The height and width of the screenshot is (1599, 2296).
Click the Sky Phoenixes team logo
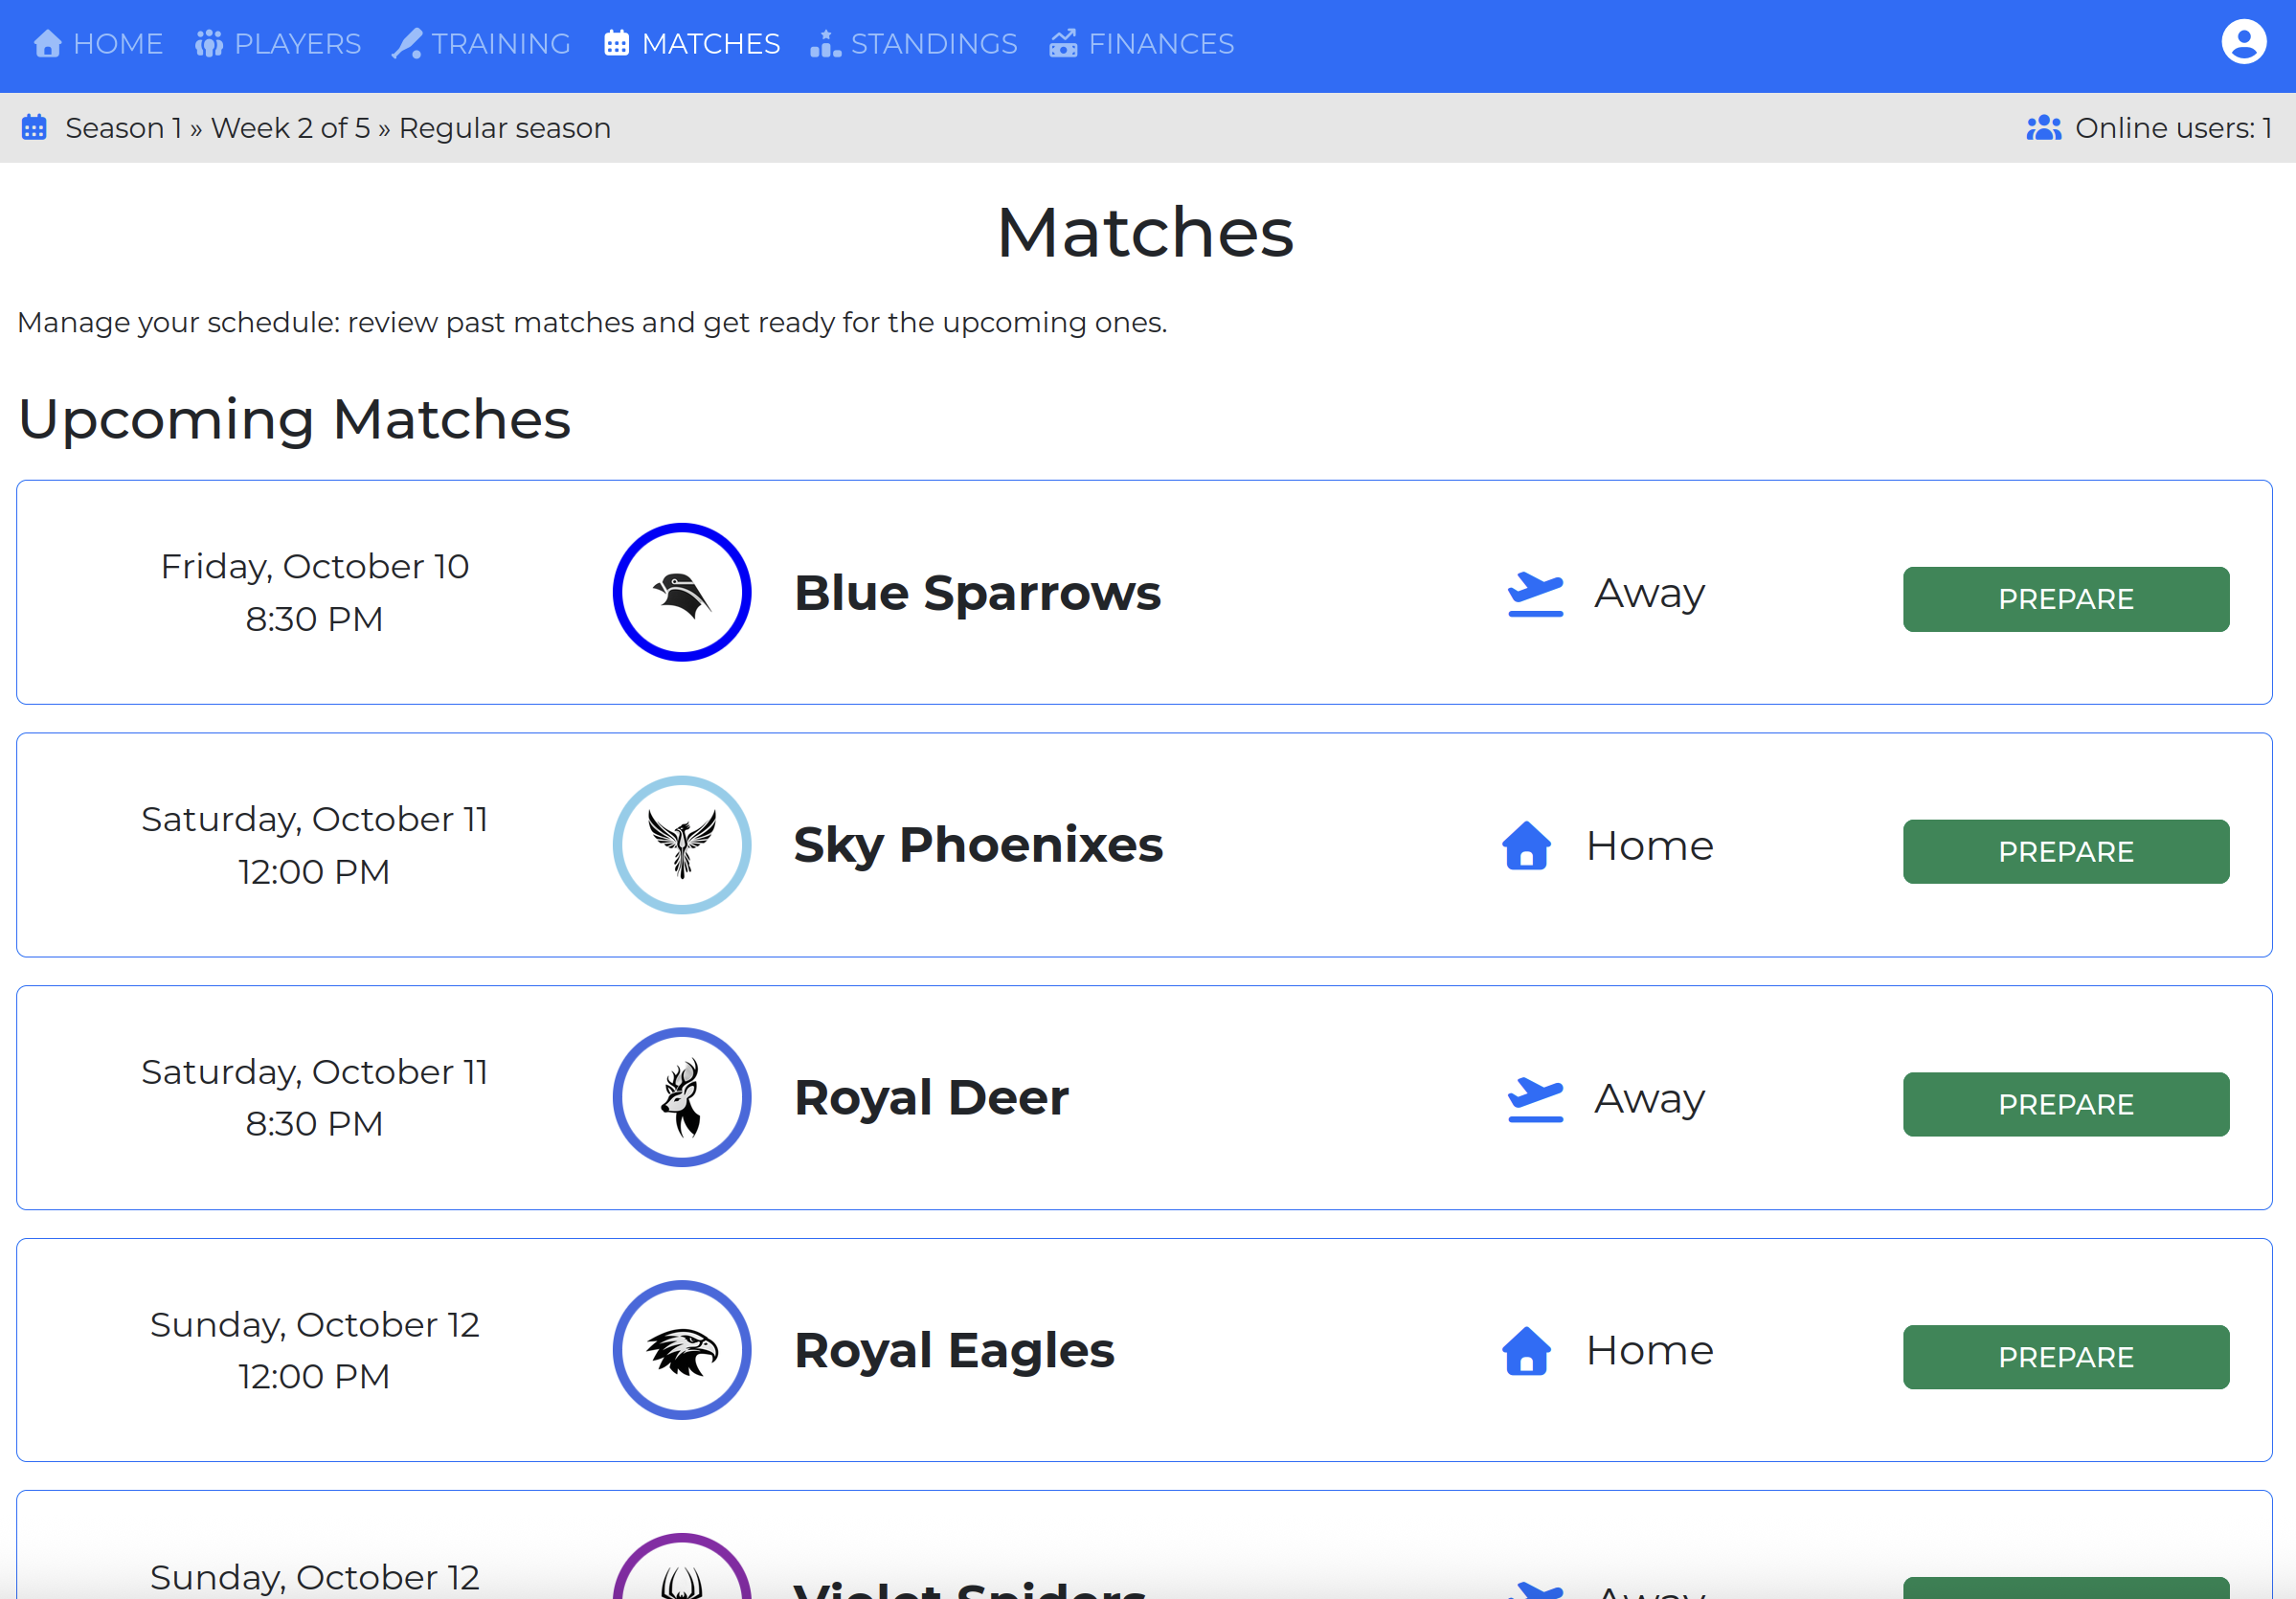(681, 845)
